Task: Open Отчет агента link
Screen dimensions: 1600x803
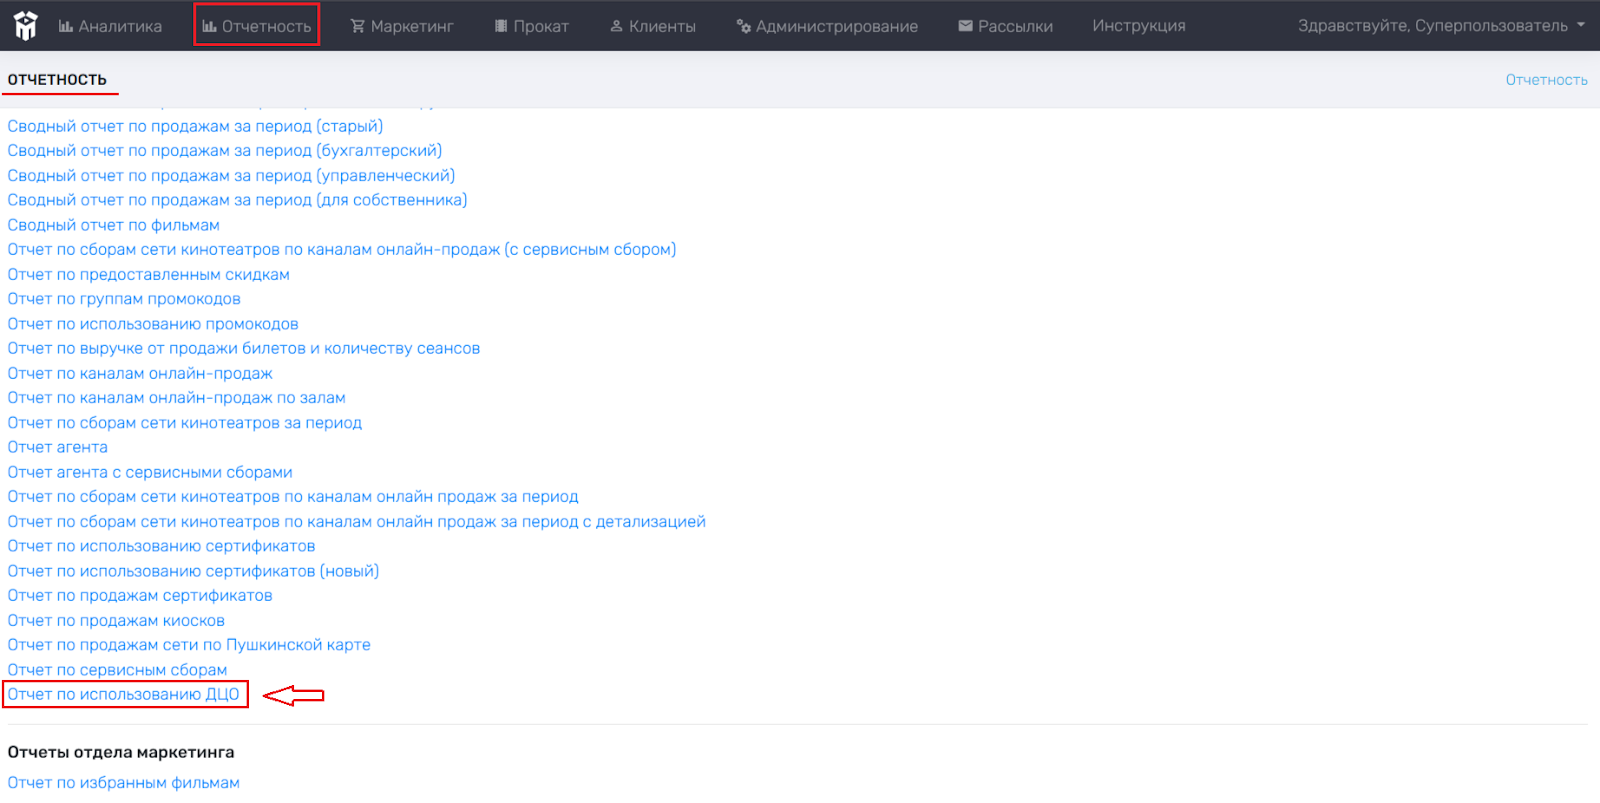Action: click(58, 447)
